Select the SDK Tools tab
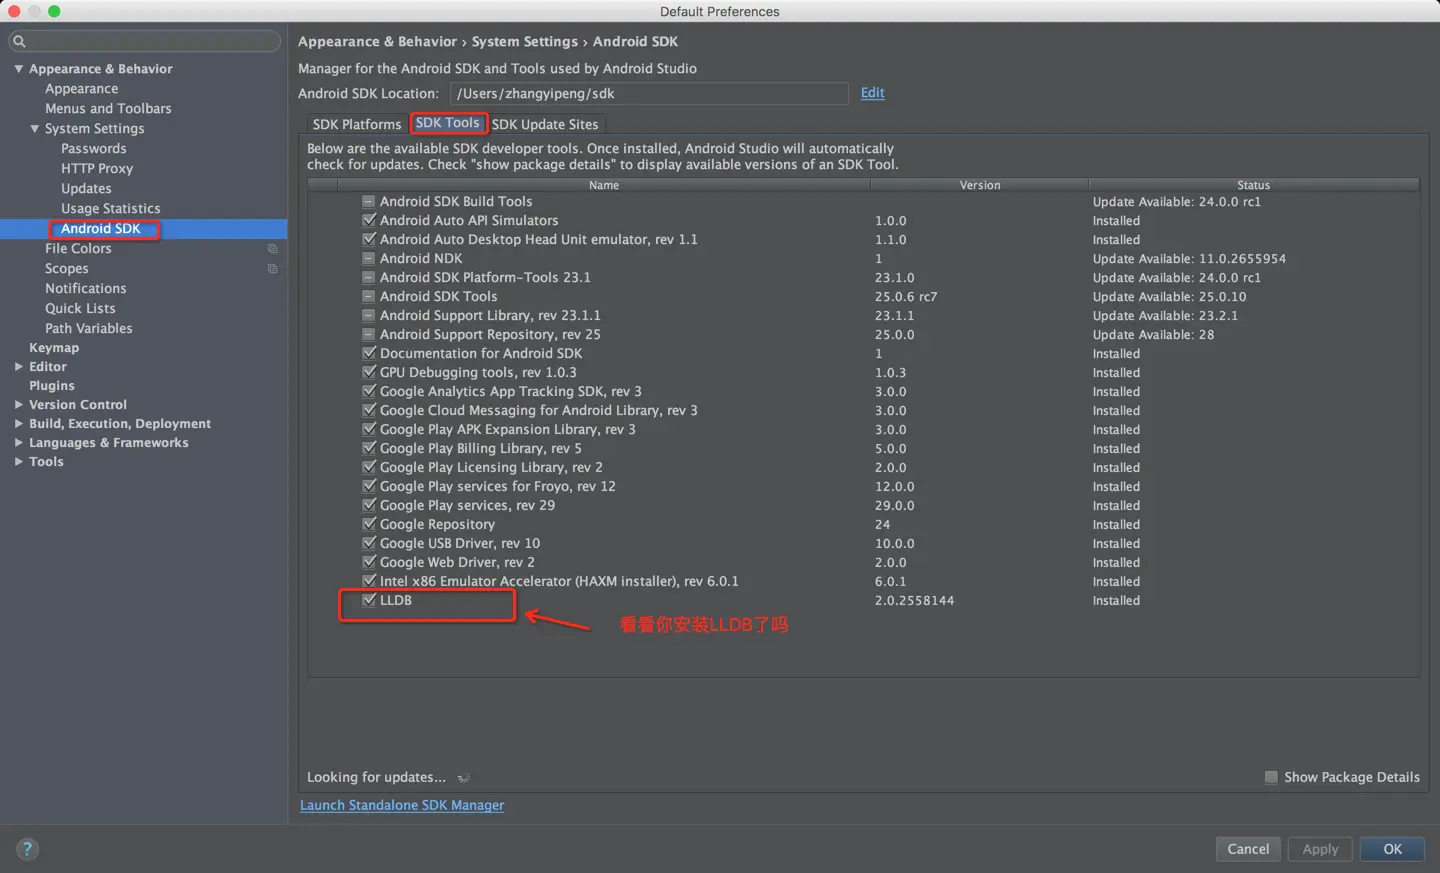 (448, 123)
